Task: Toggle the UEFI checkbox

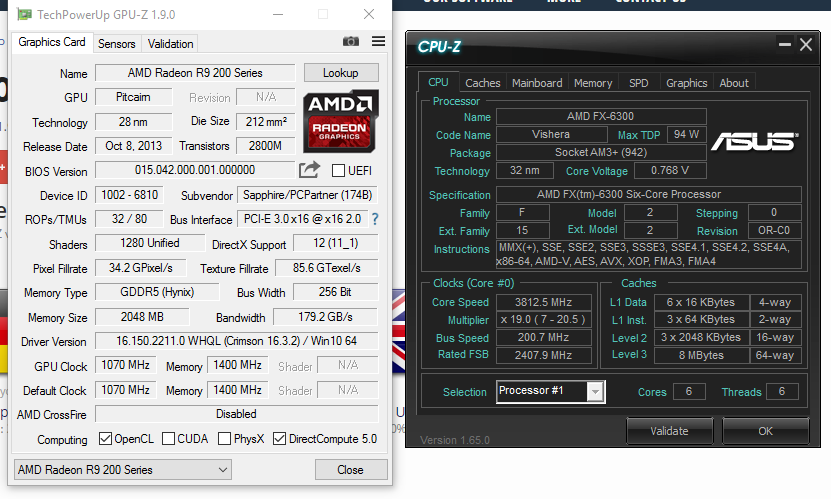Action: pyautogui.click(x=338, y=171)
